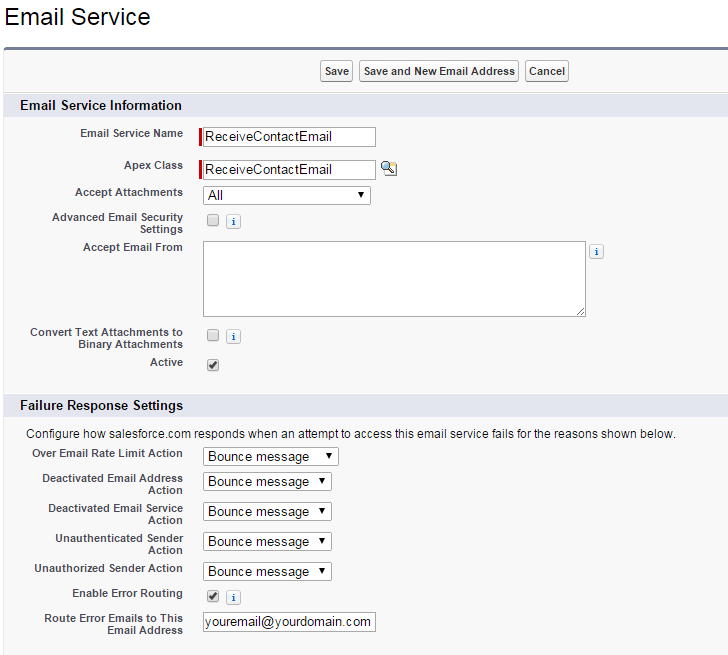This screenshot has height=655, width=728.
Task: Click the Save button
Action: tap(337, 71)
